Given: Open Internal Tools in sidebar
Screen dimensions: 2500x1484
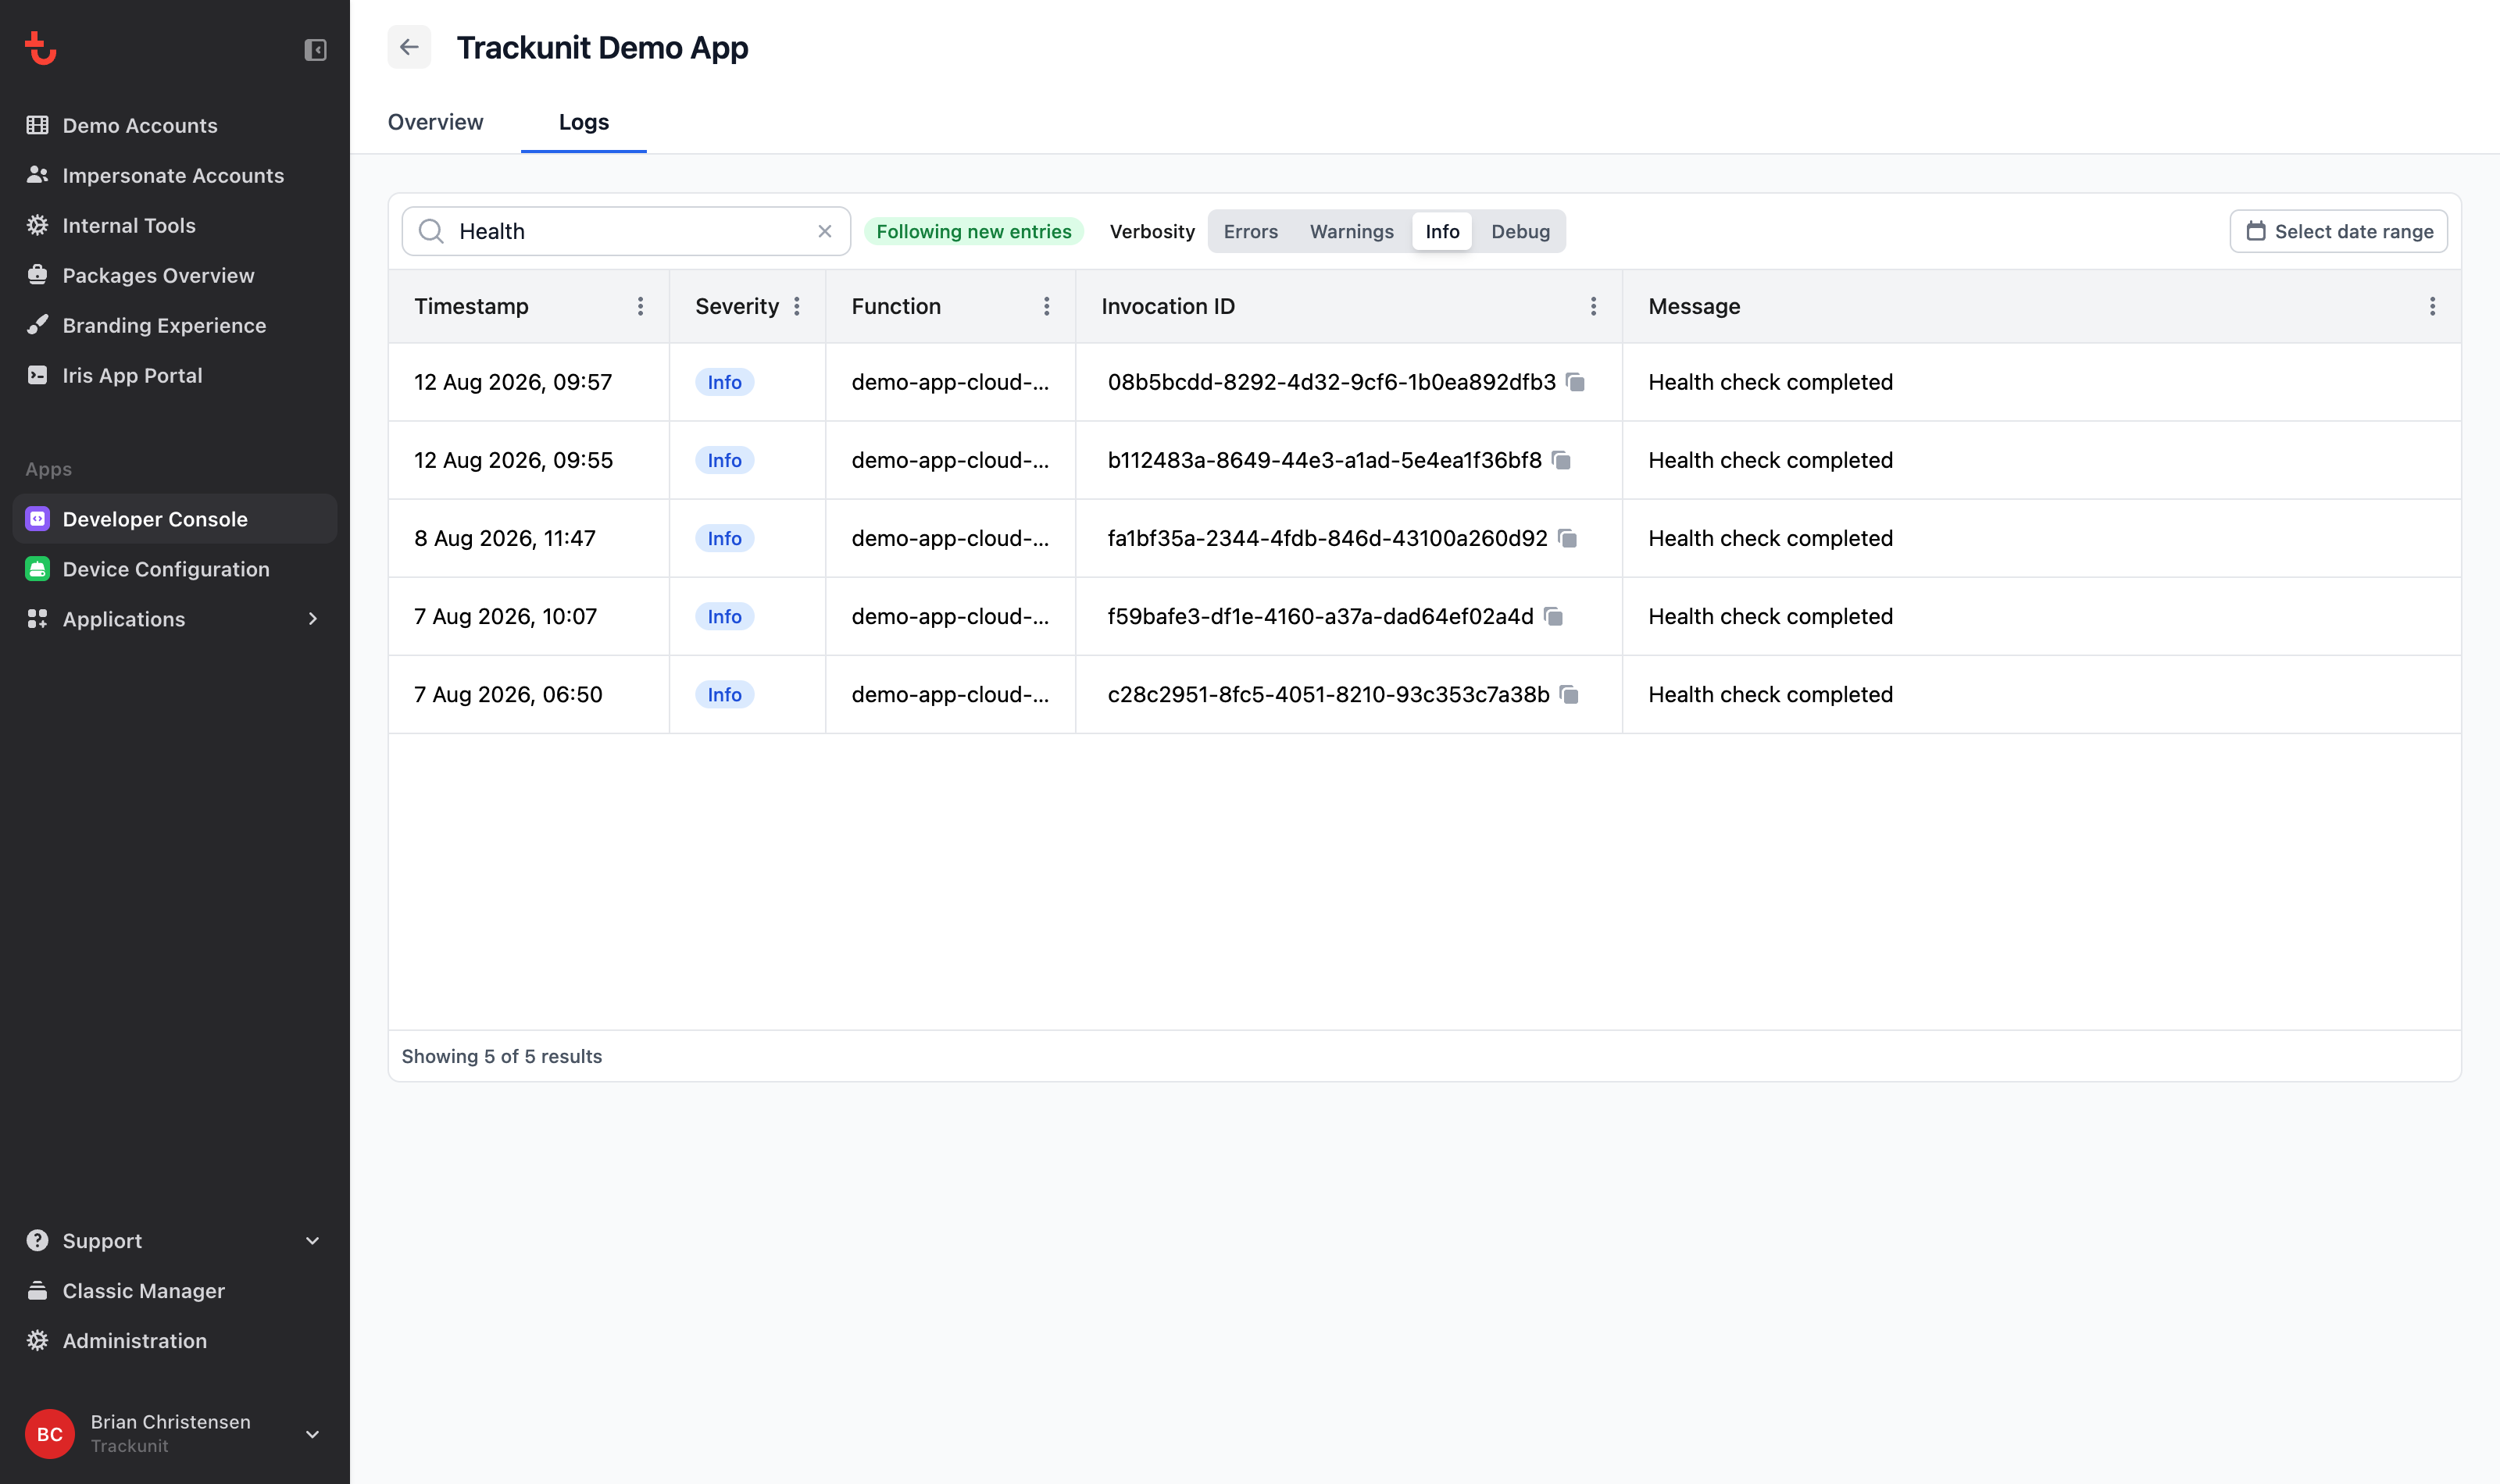Looking at the screenshot, I should point(175,225).
